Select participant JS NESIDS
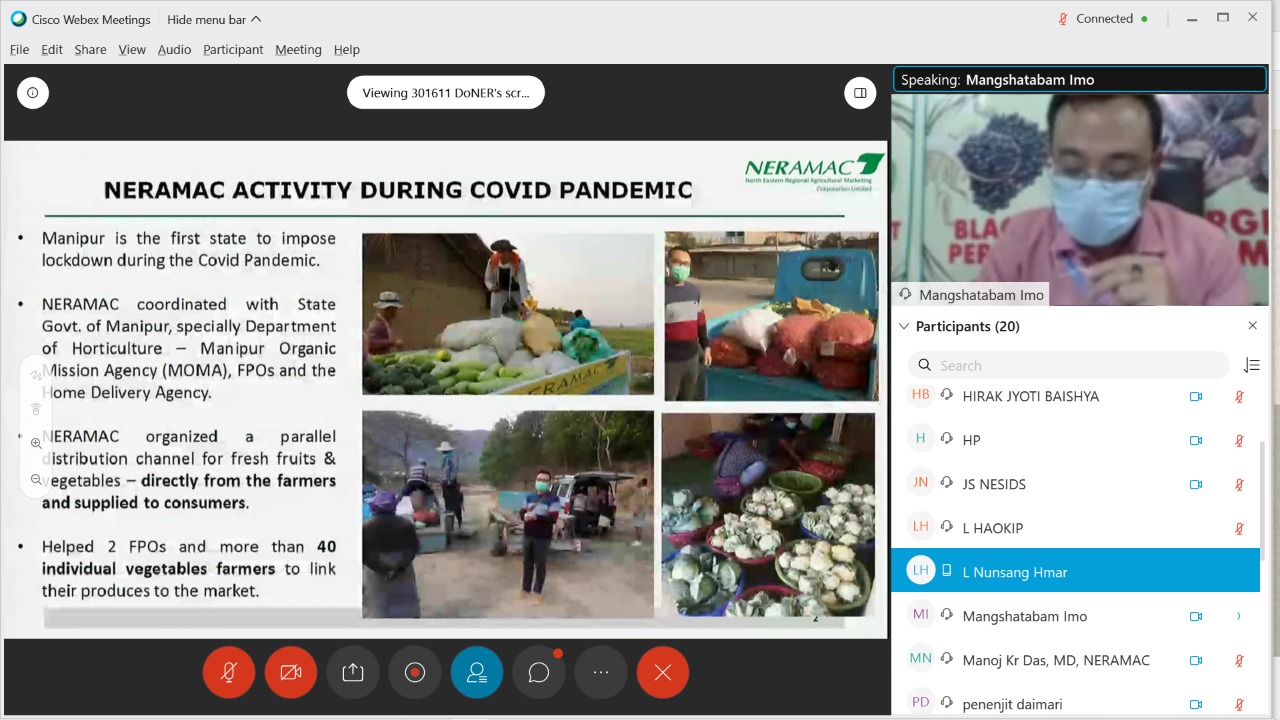This screenshot has width=1280, height=720. 1075,484
